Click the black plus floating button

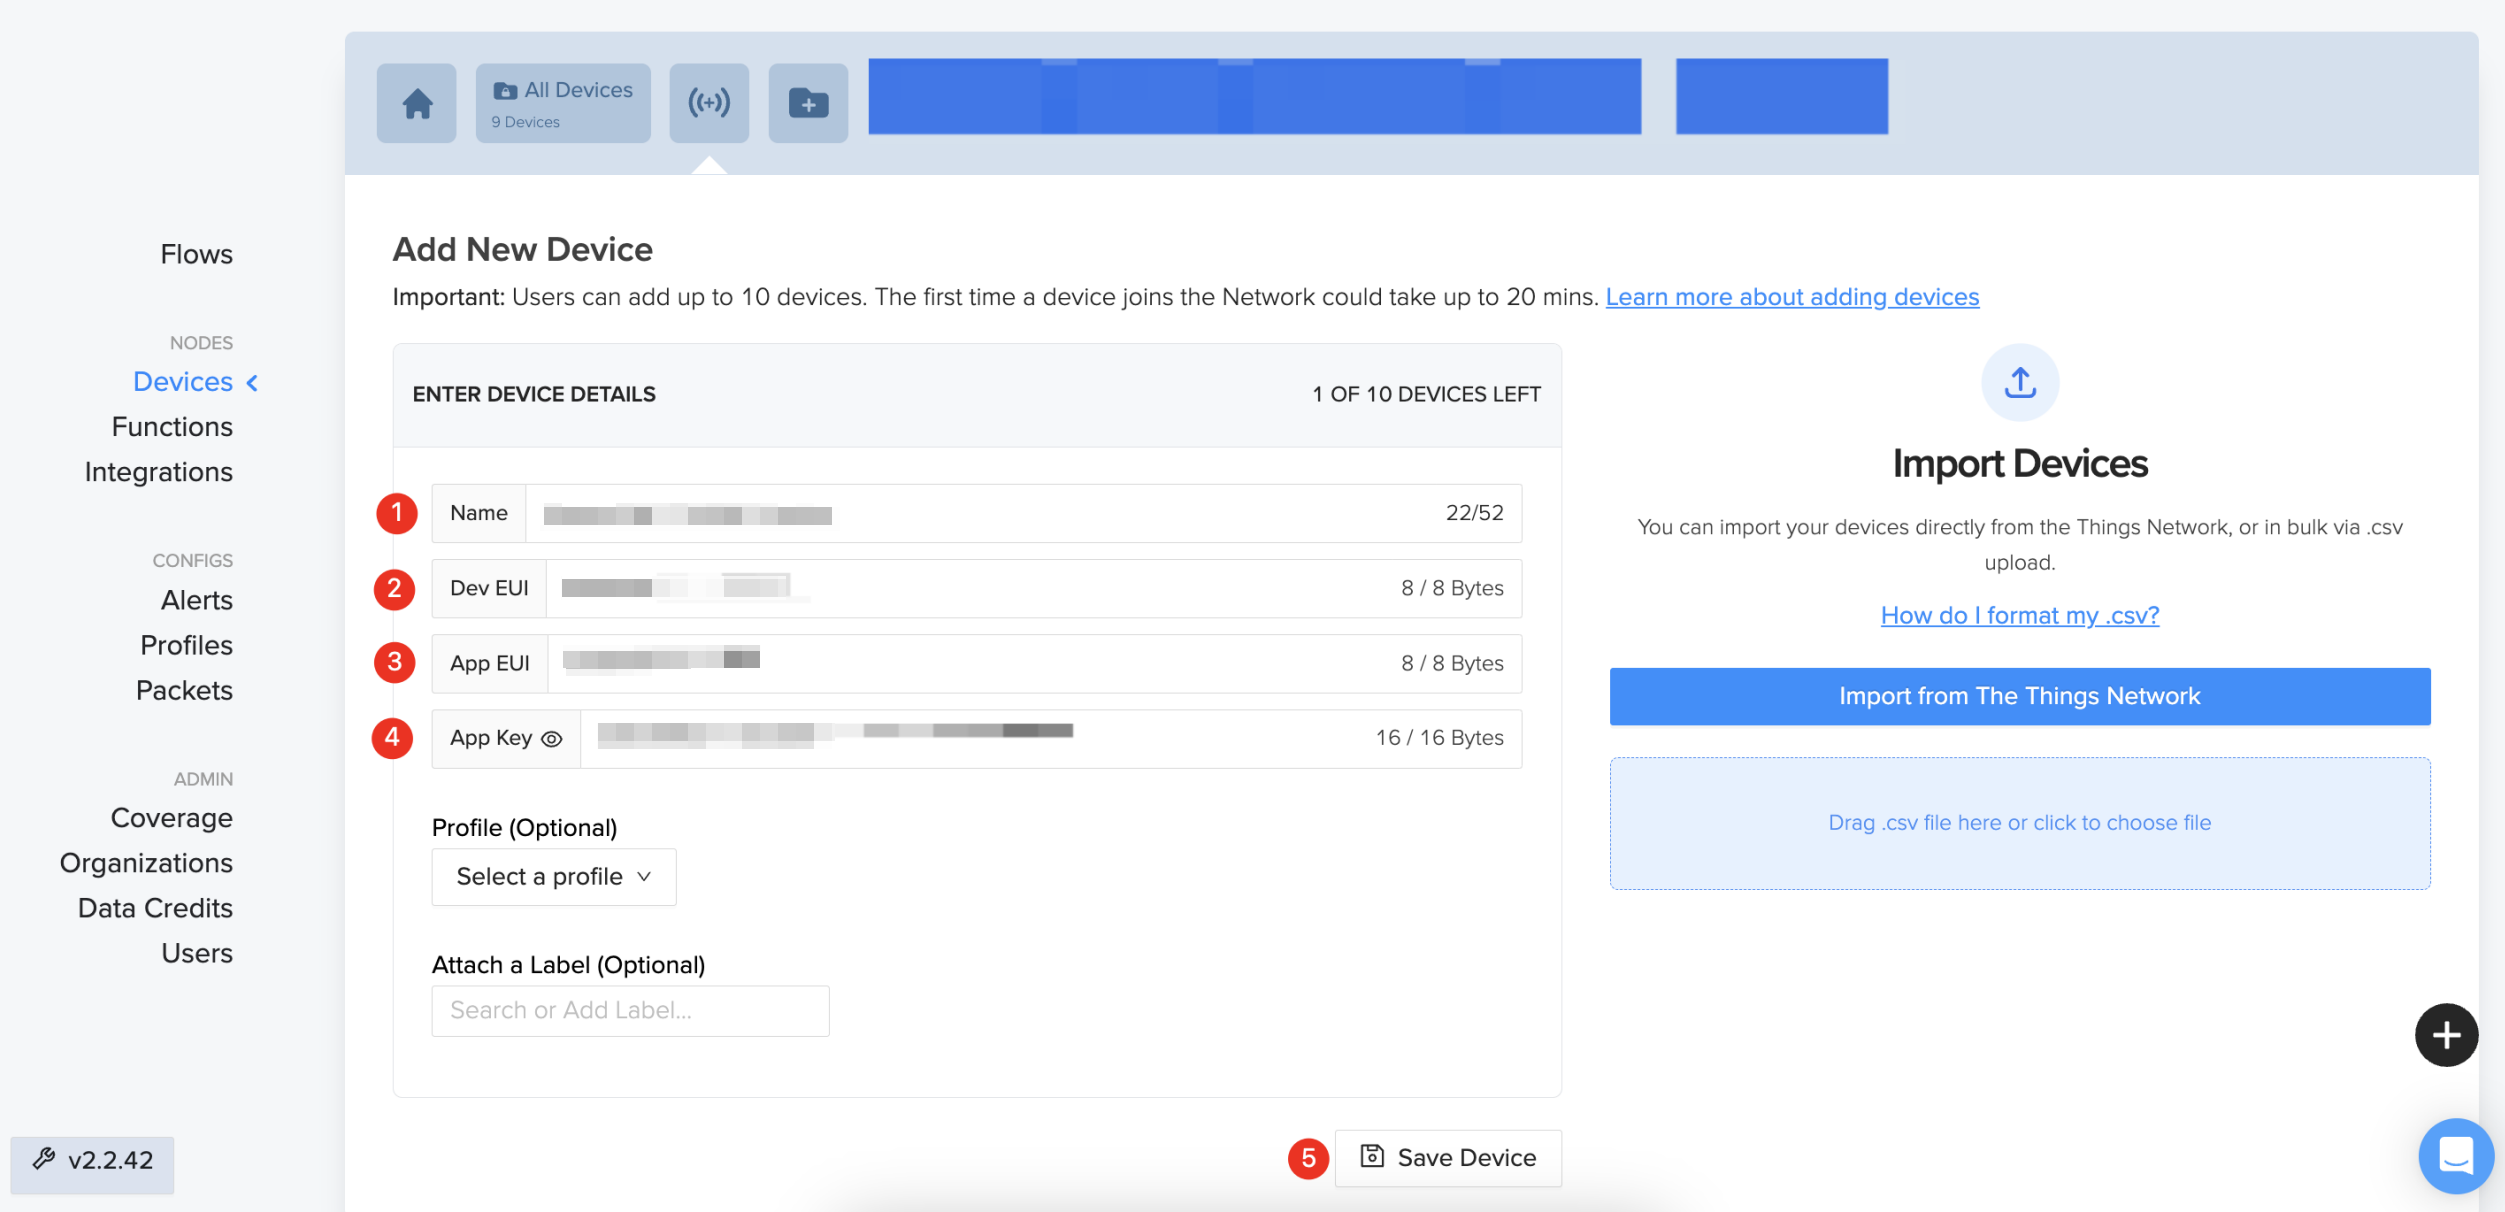[2445, 1035]
